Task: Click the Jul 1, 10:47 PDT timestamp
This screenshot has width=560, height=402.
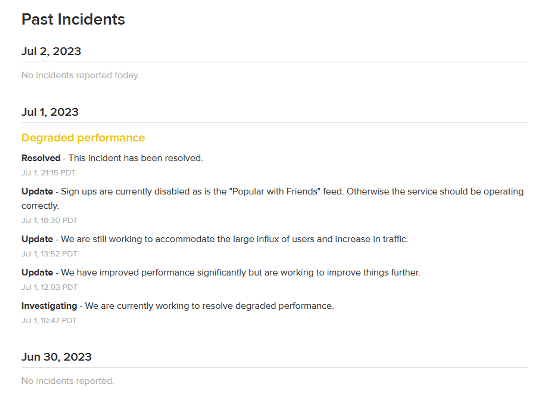Action: 49,320
